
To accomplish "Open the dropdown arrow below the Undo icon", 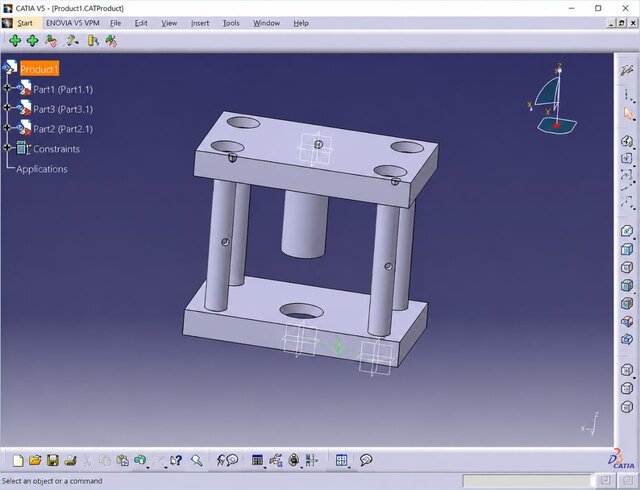I will click(x=165, y=466).
